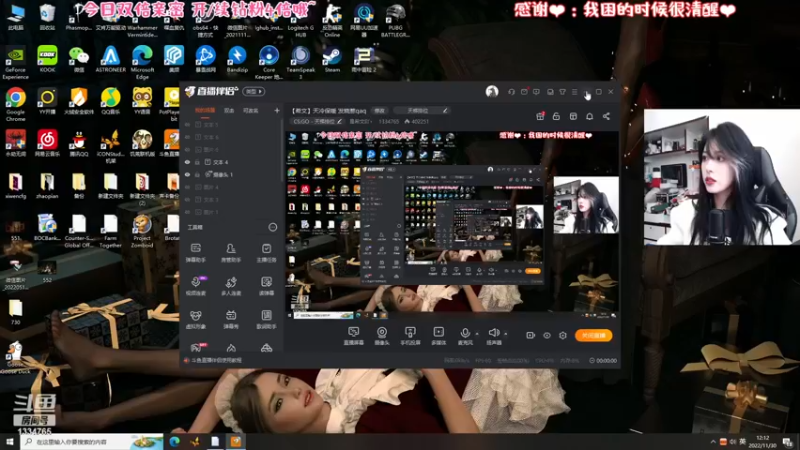
Task: Collapse the 工具箱 toolbox with its circle button
Action: coord(273,227)
